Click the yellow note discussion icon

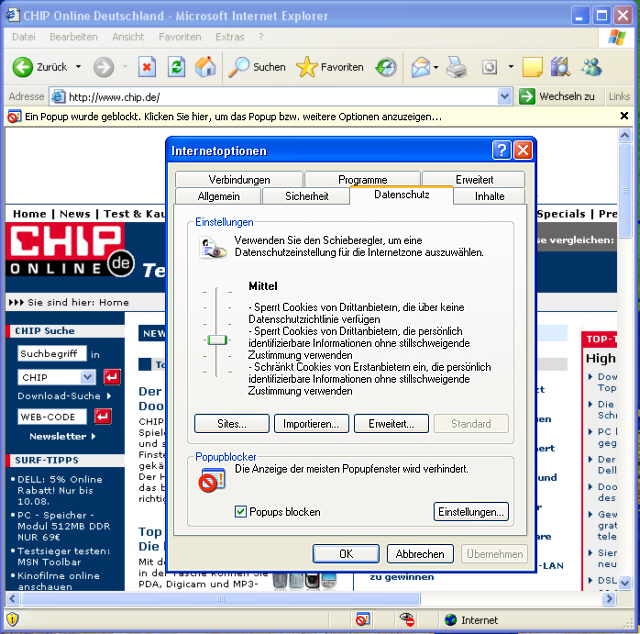[x=533, y=67]
